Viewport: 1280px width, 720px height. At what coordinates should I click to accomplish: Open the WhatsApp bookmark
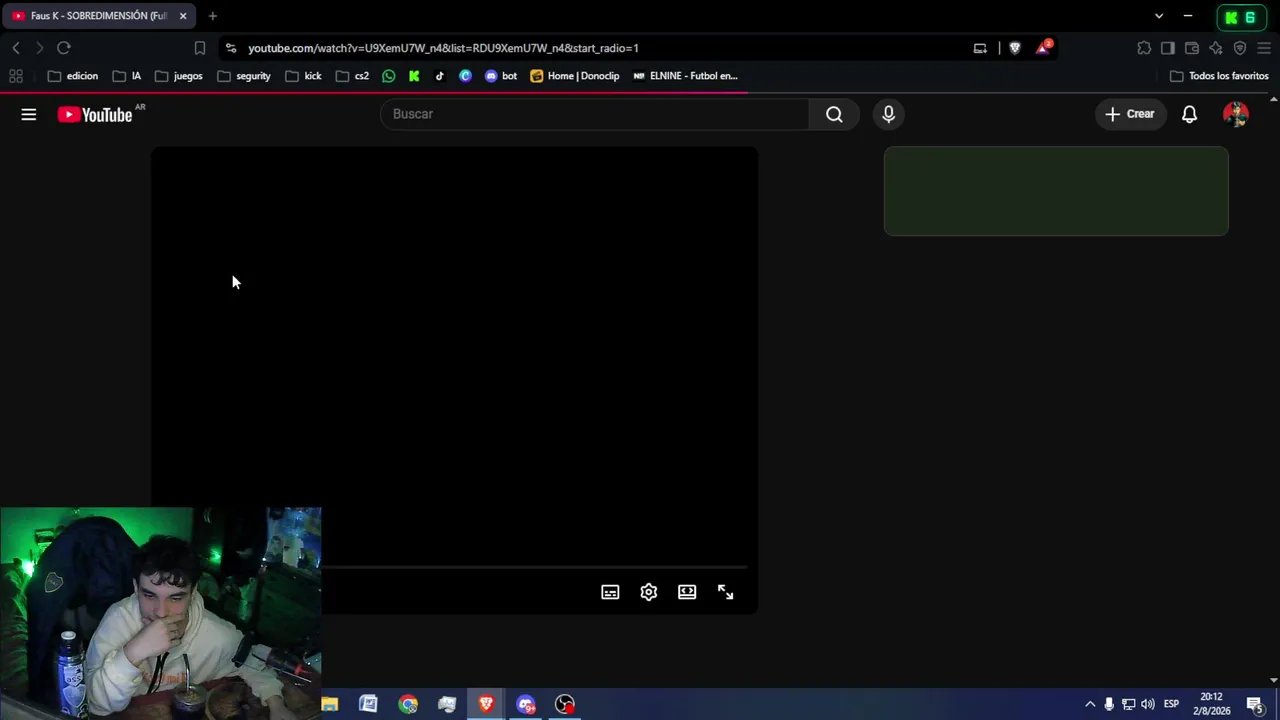[x=389, y=76]
